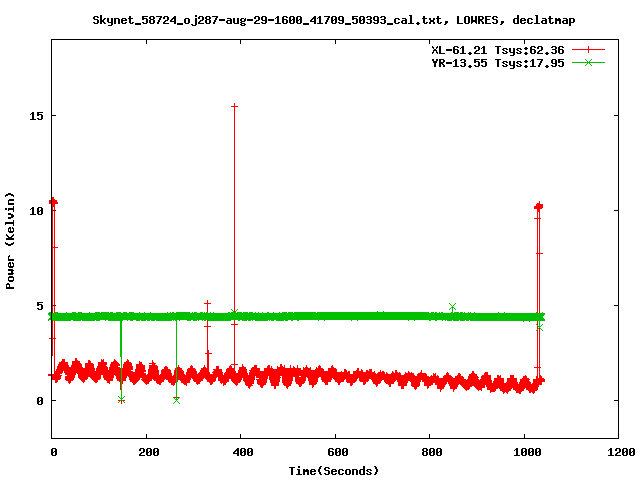Image resolution: width=640 pixels, height=480 pixels.
Task: Click the green x marker at zero near 260 seconds
Action: coord(176,400)
